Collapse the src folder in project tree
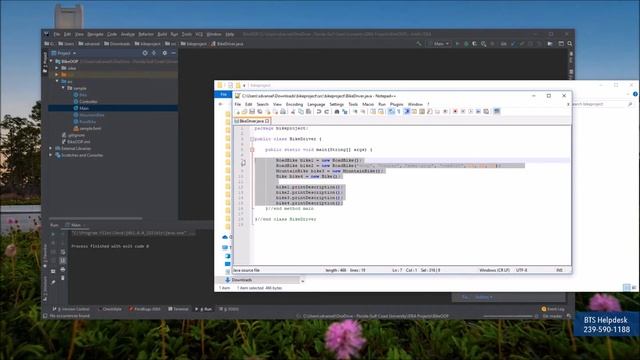This screenshot has height=360, width=640. tap(57, 81)
